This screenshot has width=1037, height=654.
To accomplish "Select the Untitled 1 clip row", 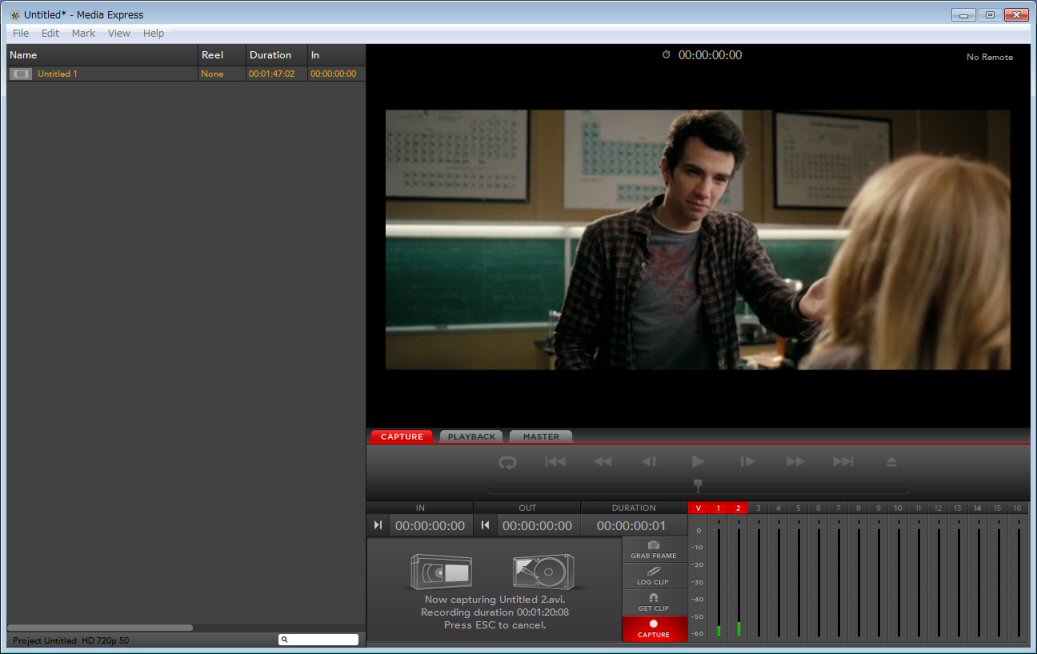I will click(186, 74).
